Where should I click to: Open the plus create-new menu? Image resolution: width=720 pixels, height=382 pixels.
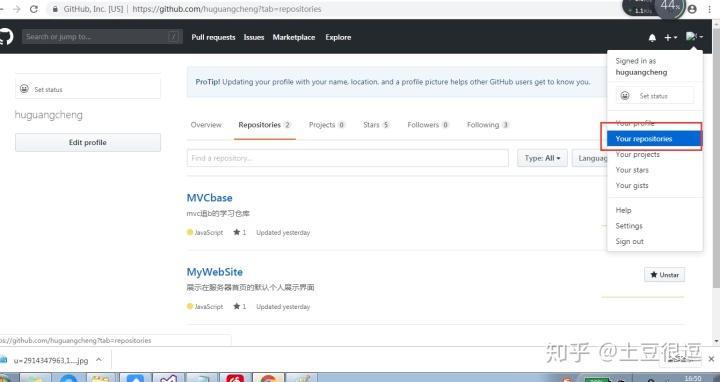[x=670, y=38]
